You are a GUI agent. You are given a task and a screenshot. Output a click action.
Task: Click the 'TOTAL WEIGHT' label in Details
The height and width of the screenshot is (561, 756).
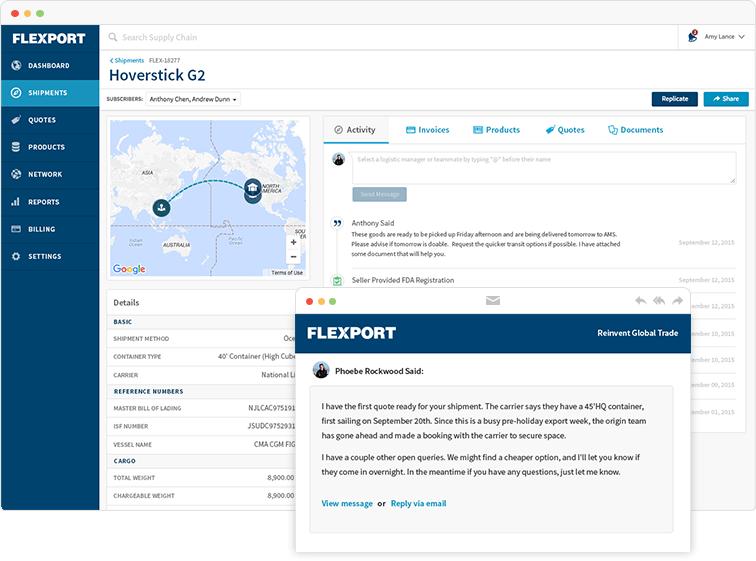[x=134, y=478]
